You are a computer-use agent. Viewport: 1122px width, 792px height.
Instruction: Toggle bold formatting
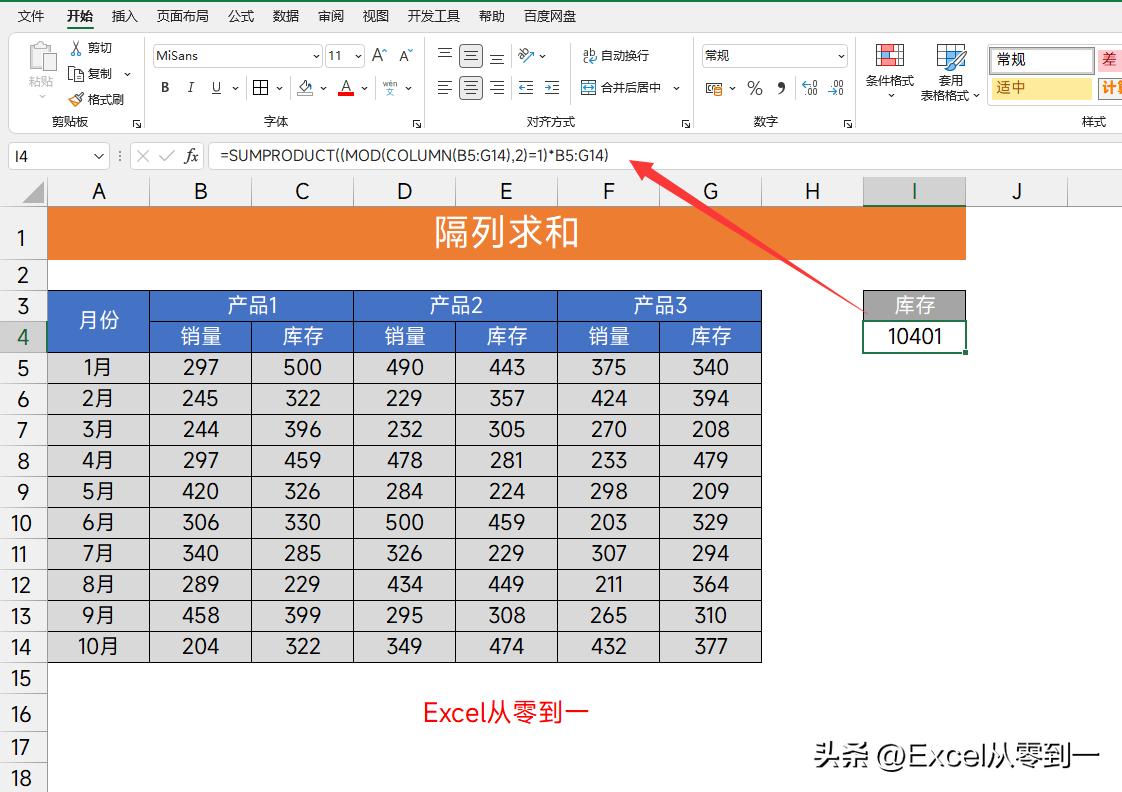[x=164, y=88]
